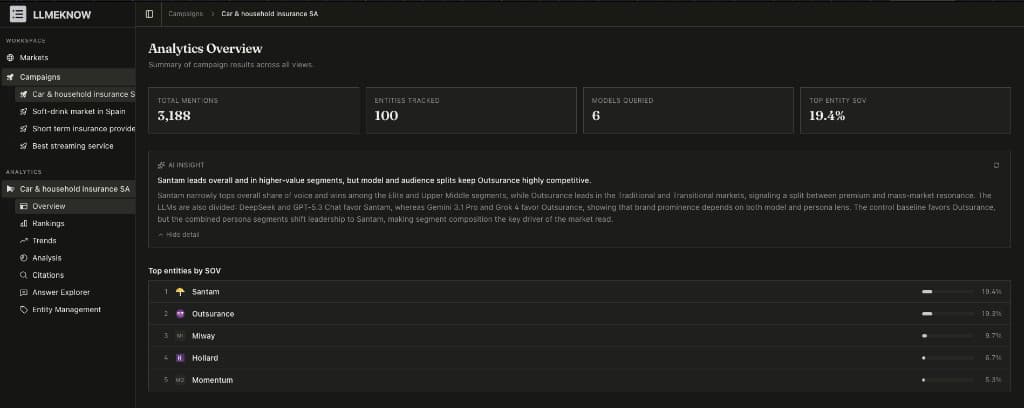Open Markets in the workspace sidebar
Image resolution: width=1024 pixels, height=408 pixels.
[x=33, y=58]
